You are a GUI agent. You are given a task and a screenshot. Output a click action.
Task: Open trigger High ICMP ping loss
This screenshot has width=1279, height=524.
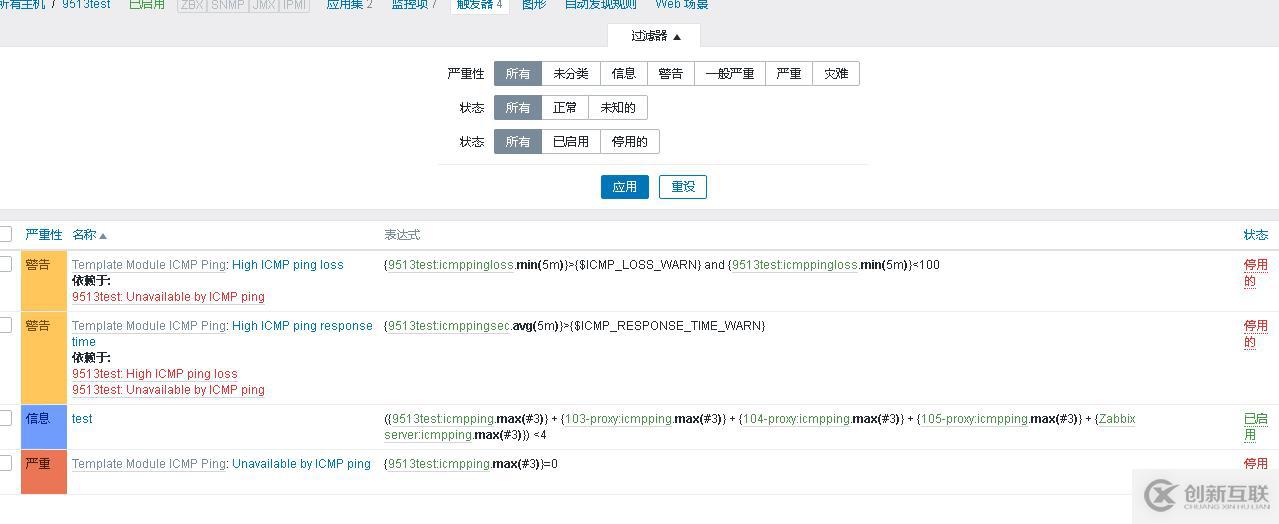[288, 265]
